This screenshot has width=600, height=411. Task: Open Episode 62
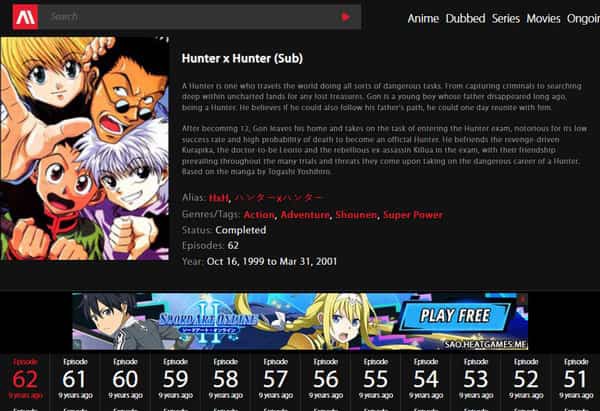(25, 379)
